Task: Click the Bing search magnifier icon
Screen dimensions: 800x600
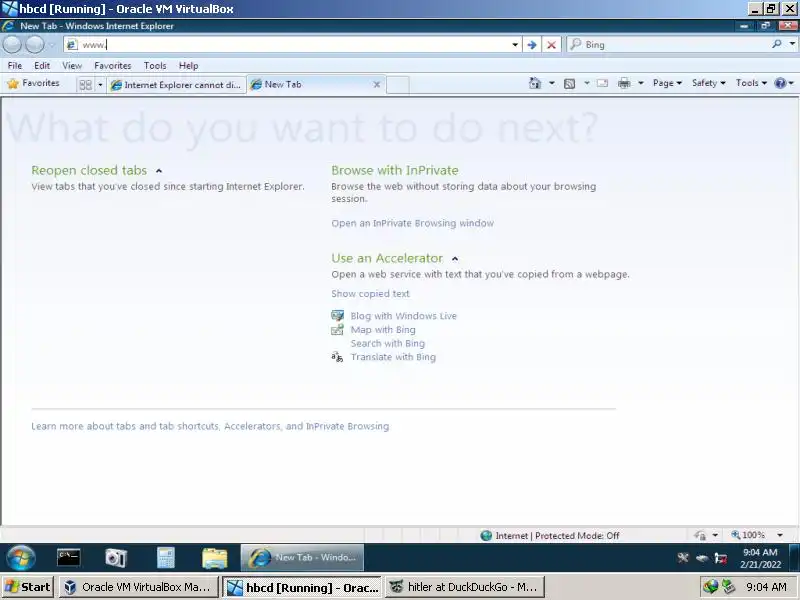Action: 777,44
